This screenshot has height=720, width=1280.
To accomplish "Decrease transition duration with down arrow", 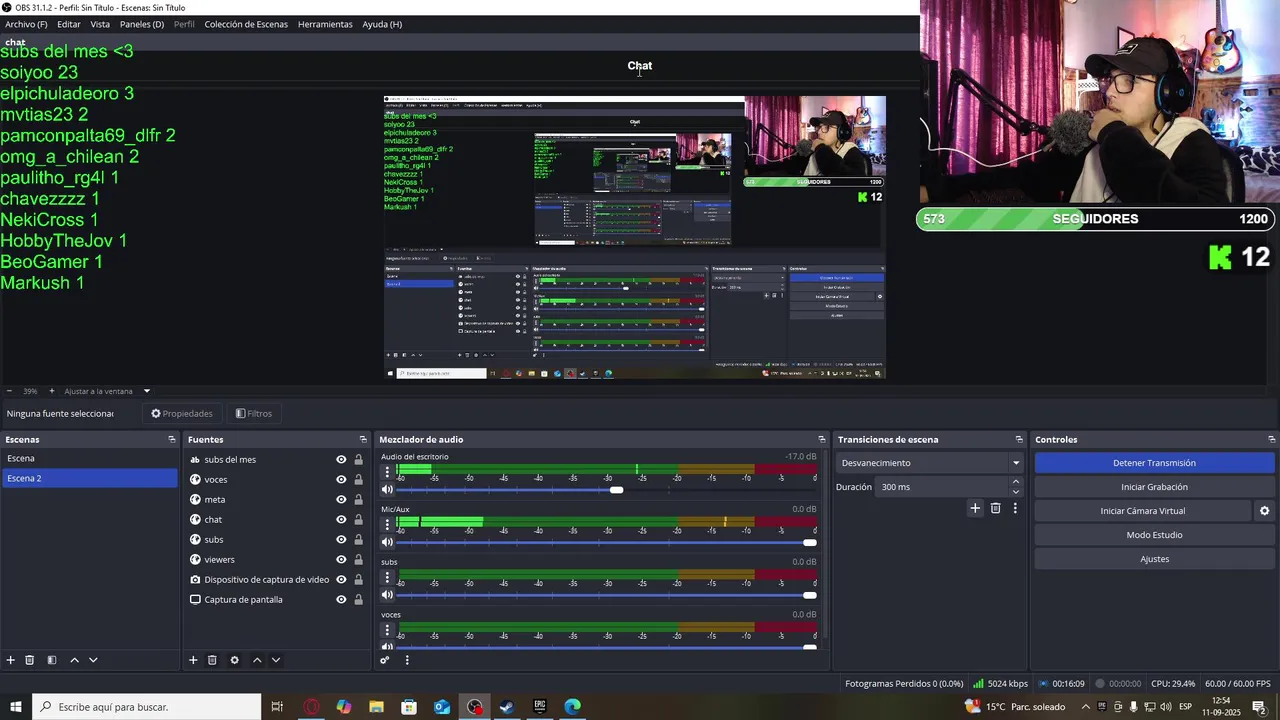I will (x=1016, y=492).
